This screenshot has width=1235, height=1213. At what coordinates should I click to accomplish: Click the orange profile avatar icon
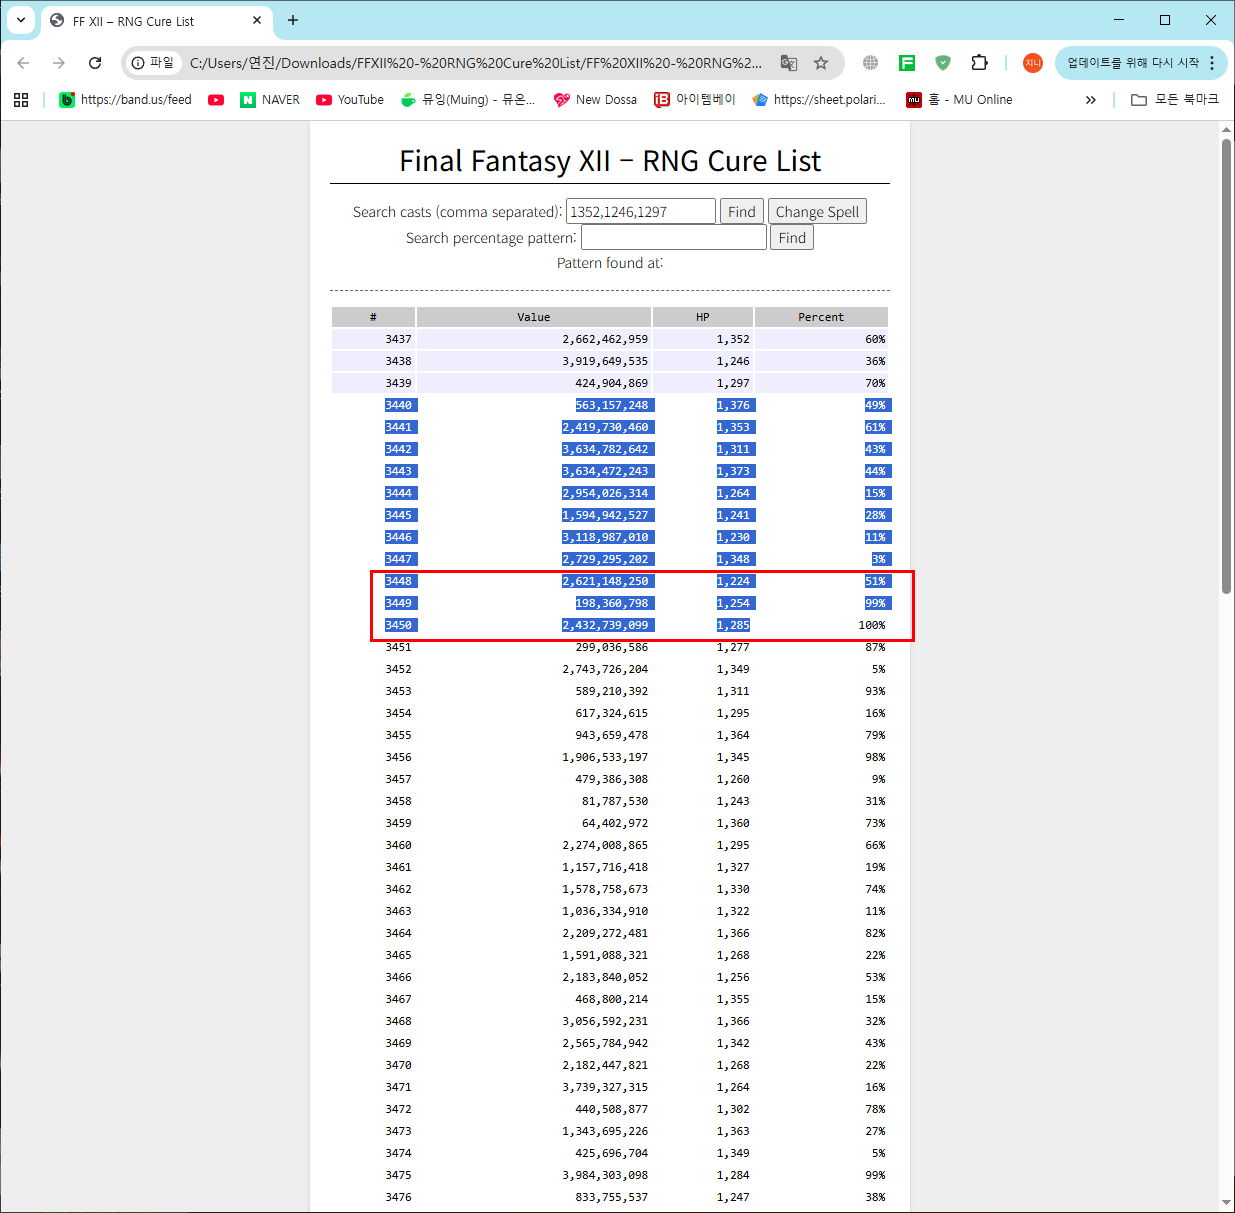tap(1032, 63)
